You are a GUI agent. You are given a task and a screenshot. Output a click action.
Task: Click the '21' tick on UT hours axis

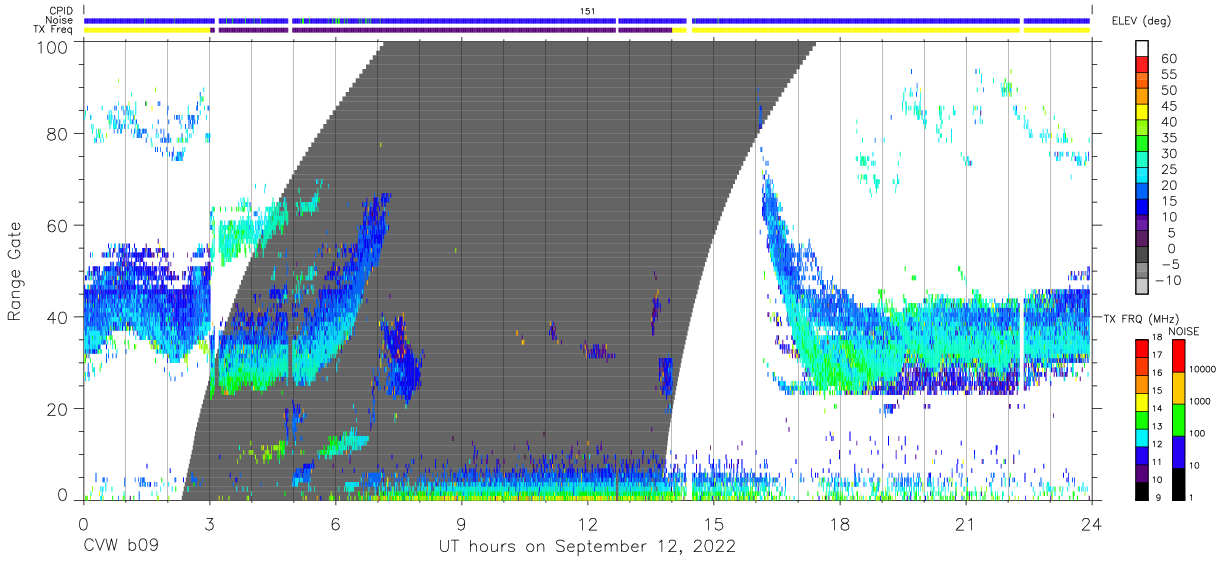(x=966, y=524)
